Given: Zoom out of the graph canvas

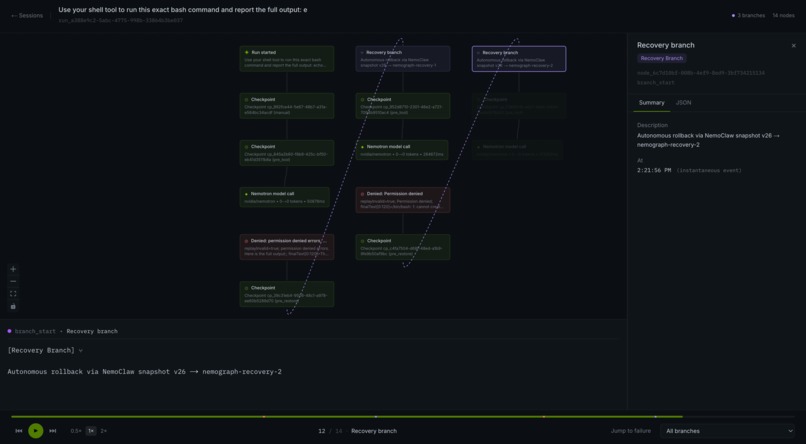Looking at the screenshot, I should [x=13, y=282].
